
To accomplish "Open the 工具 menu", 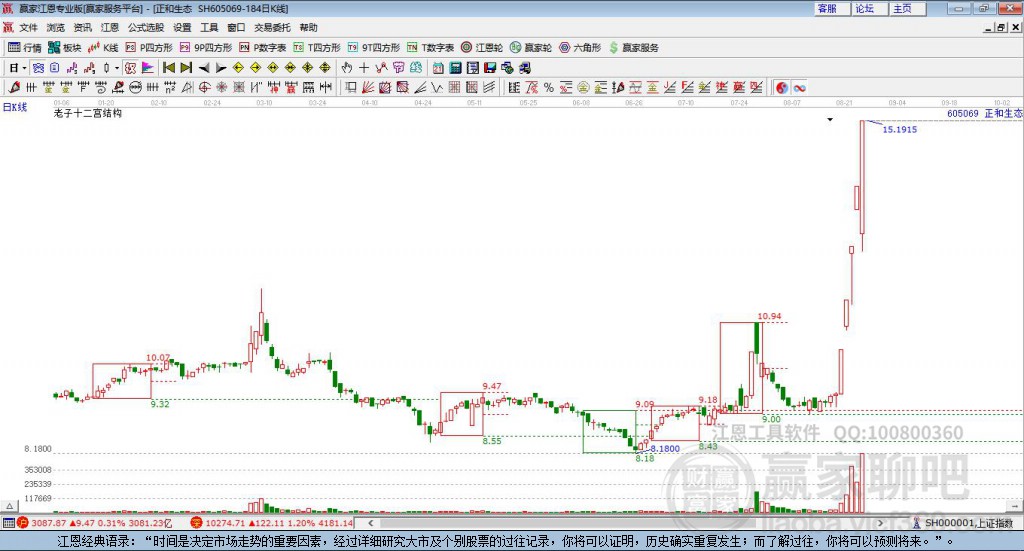I will [209, 27].
